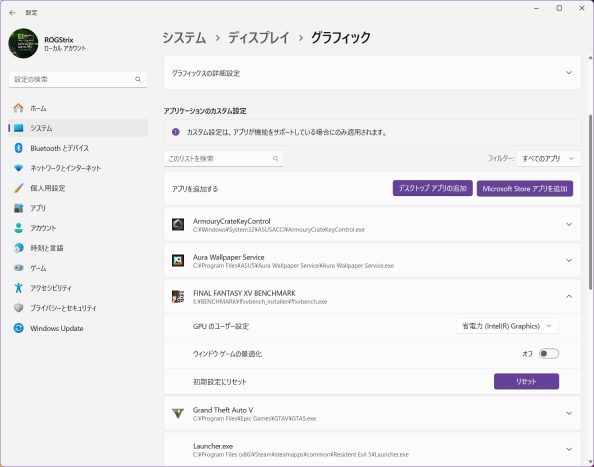This screenshot has width=594, height=467.
Task: Maximize the settings window
Action: (x=559, y=8)
